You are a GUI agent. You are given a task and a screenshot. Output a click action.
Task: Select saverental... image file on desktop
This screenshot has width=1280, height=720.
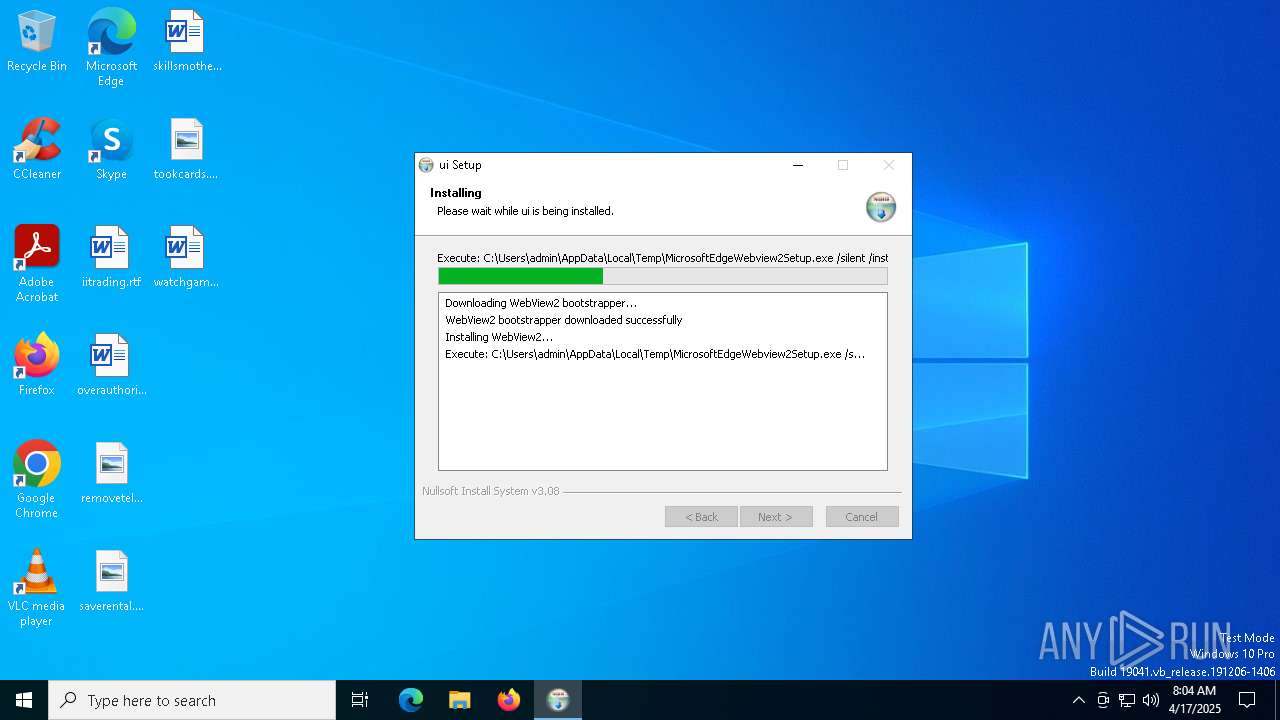[x=111, y=582]
